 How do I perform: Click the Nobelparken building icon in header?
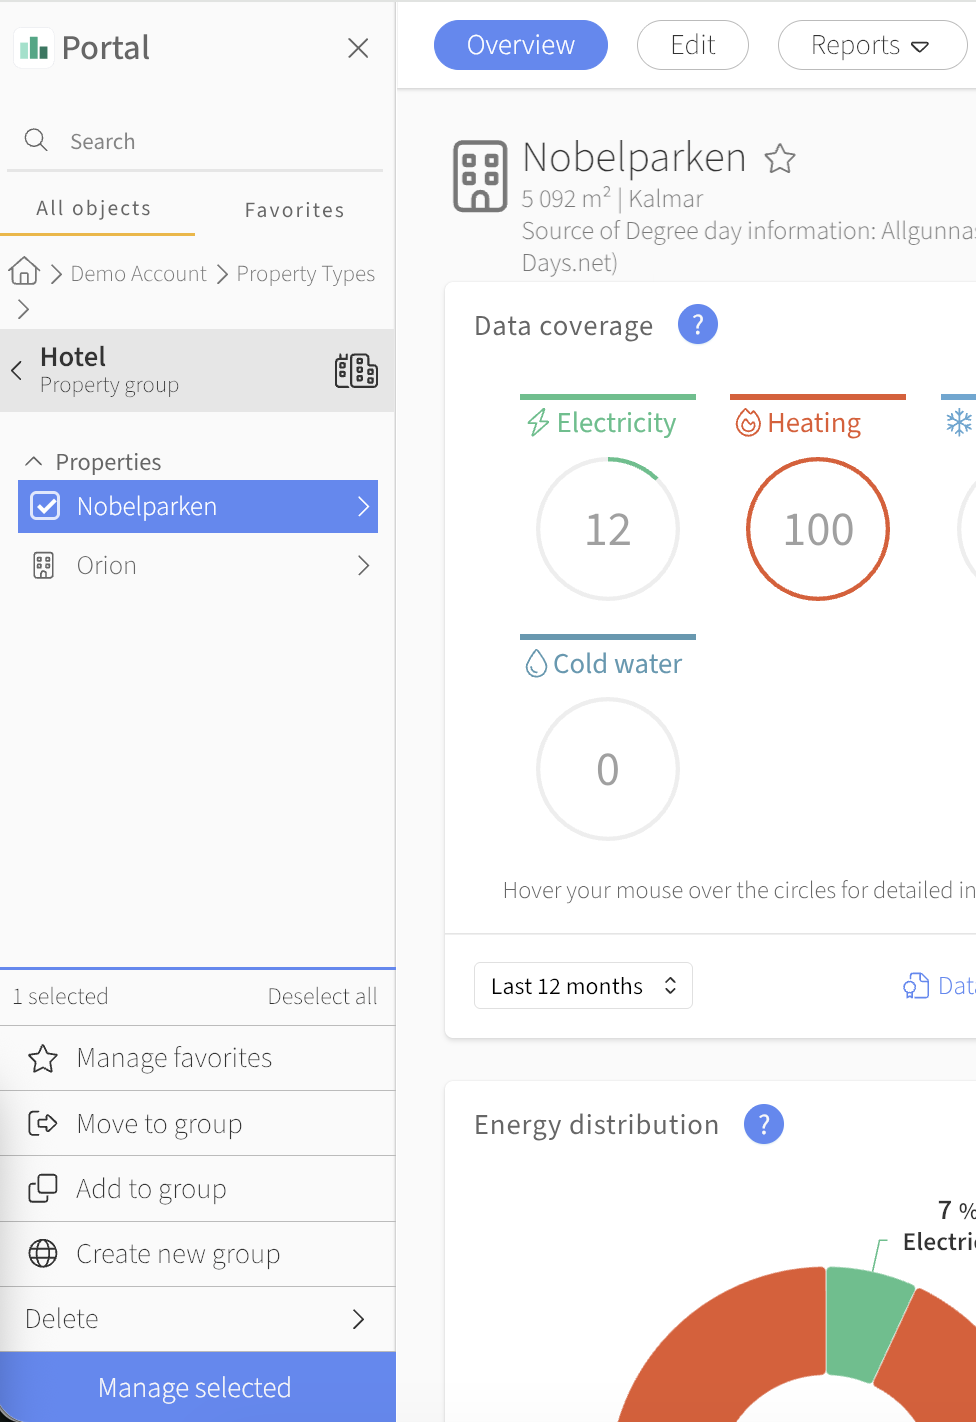point(481,176)
